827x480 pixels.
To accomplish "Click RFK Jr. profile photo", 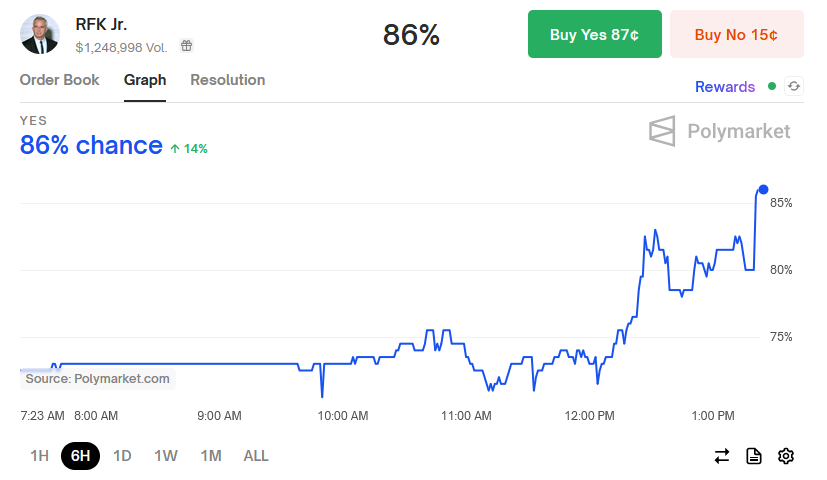I will [40, 34].
